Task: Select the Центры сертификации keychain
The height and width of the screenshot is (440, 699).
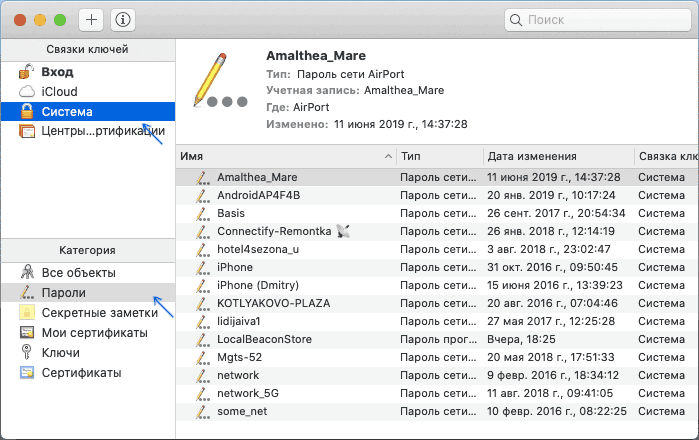Action: pyautogui.click(x=88, y=131)
